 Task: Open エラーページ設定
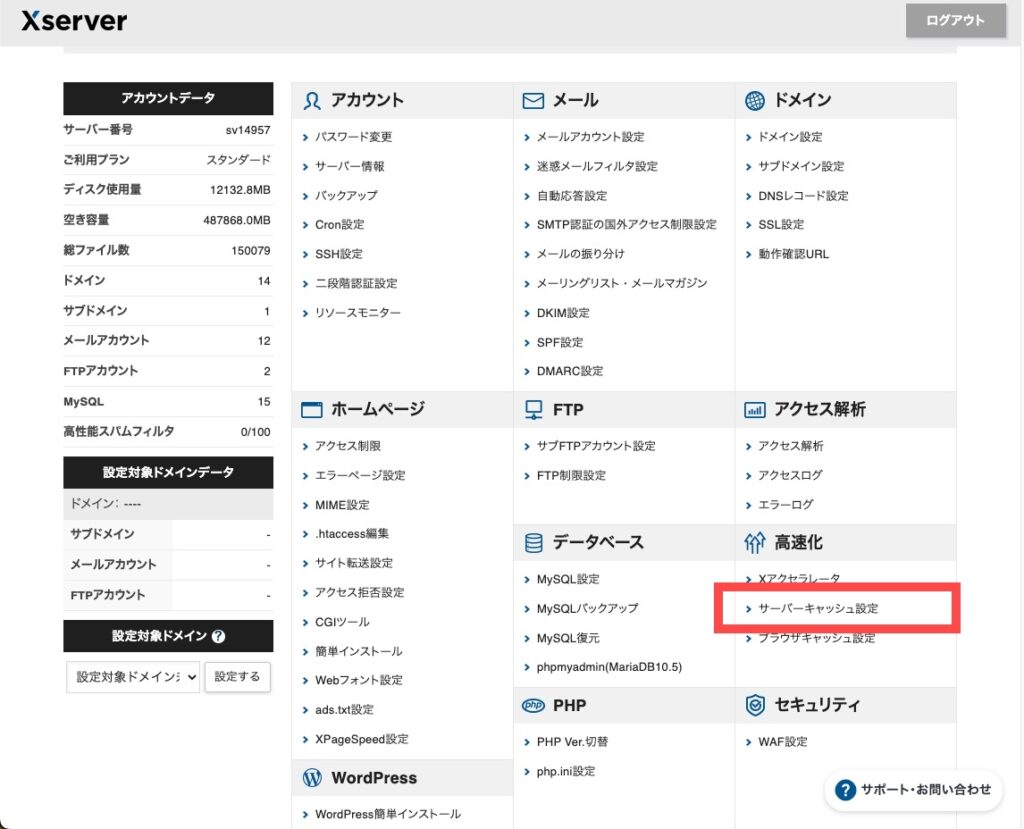pyautogui.click(x=360, y=475)
